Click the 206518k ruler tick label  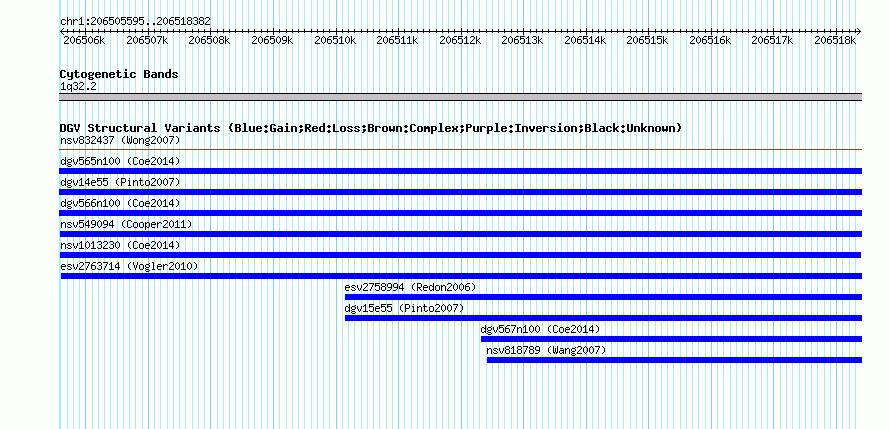(x=835, y=40)
